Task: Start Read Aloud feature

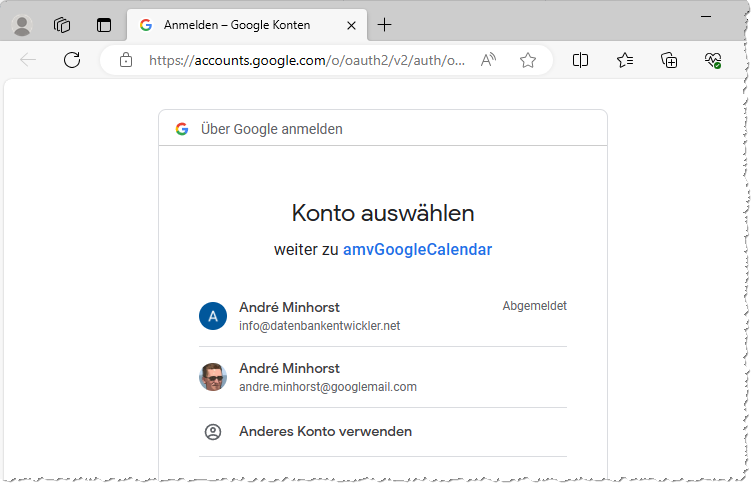Action: 488,60
